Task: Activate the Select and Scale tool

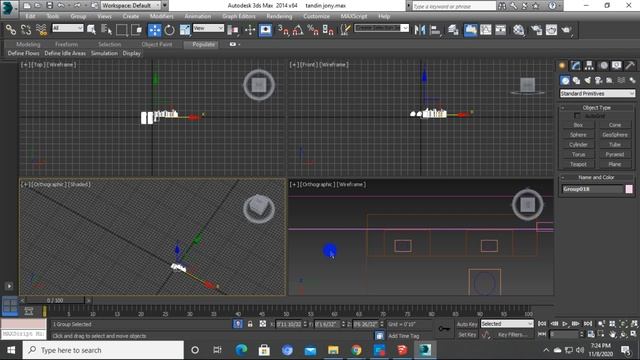Action: pos(185,30)
